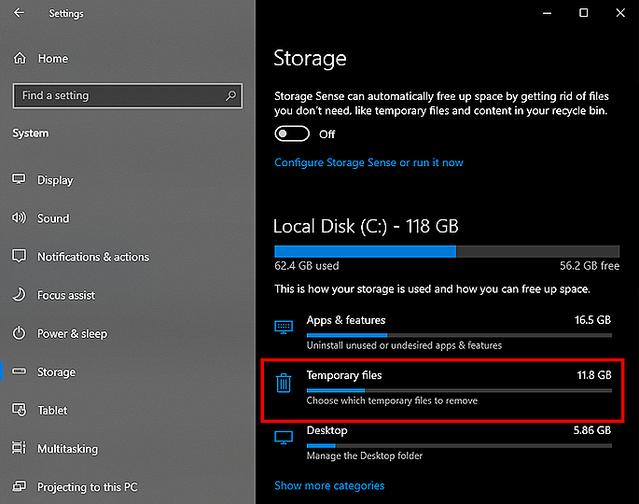
Task: Click 'Uninstall unused or undesired apps & features'
Action: point(404,346)
